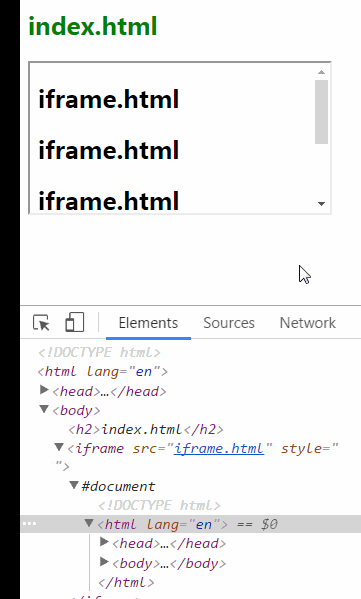The image size is (361, 599).
Task: Expand the inner head node in iframe
Action: click(104, 542)
